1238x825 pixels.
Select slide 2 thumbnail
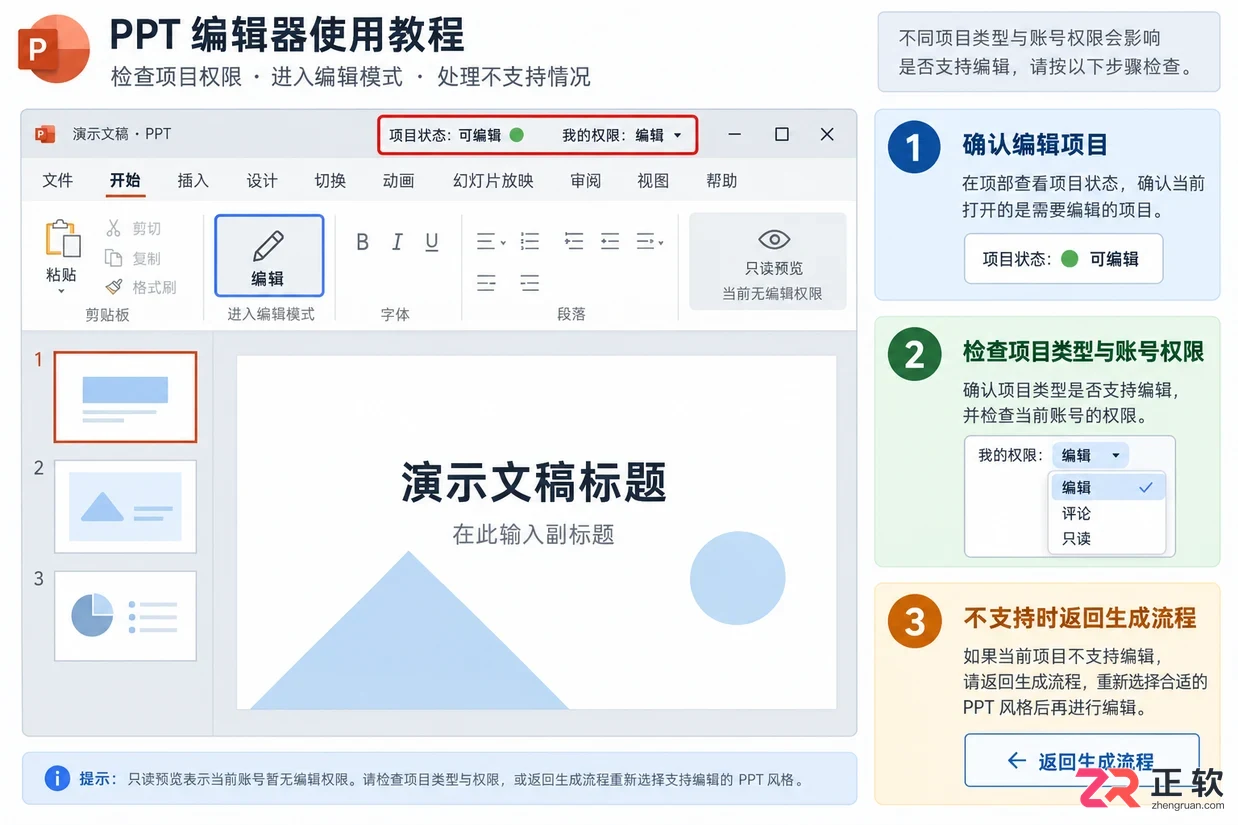(x=125, y=507)
